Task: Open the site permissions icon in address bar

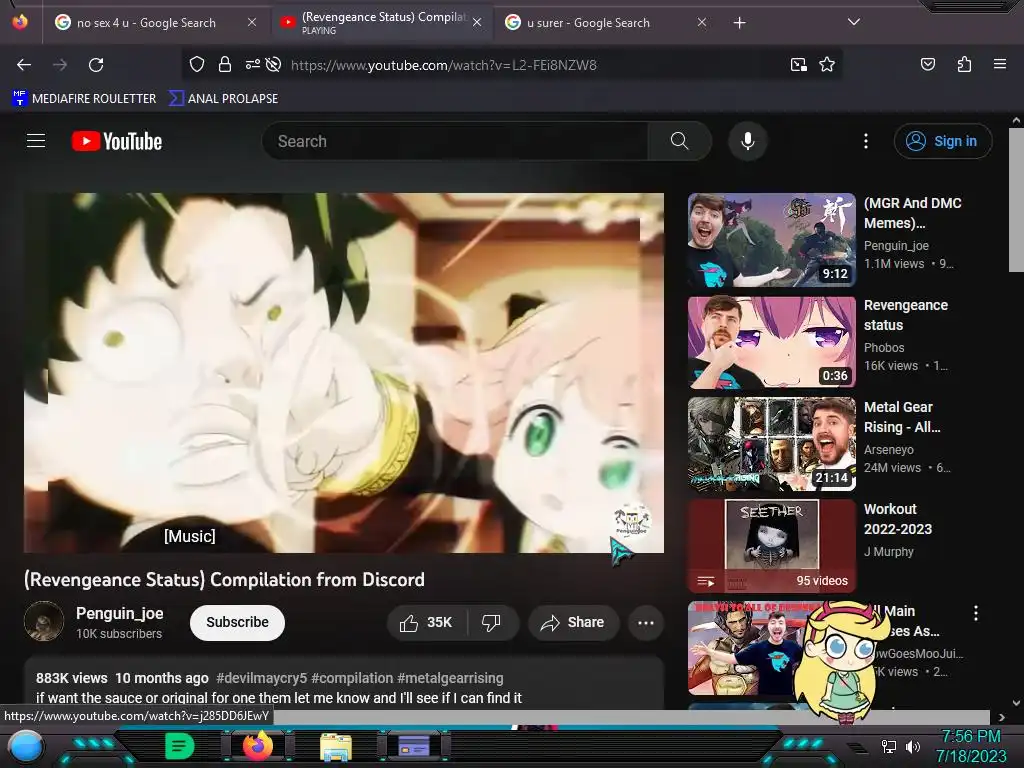Action: pyautogui.click(x=252, y=64)
